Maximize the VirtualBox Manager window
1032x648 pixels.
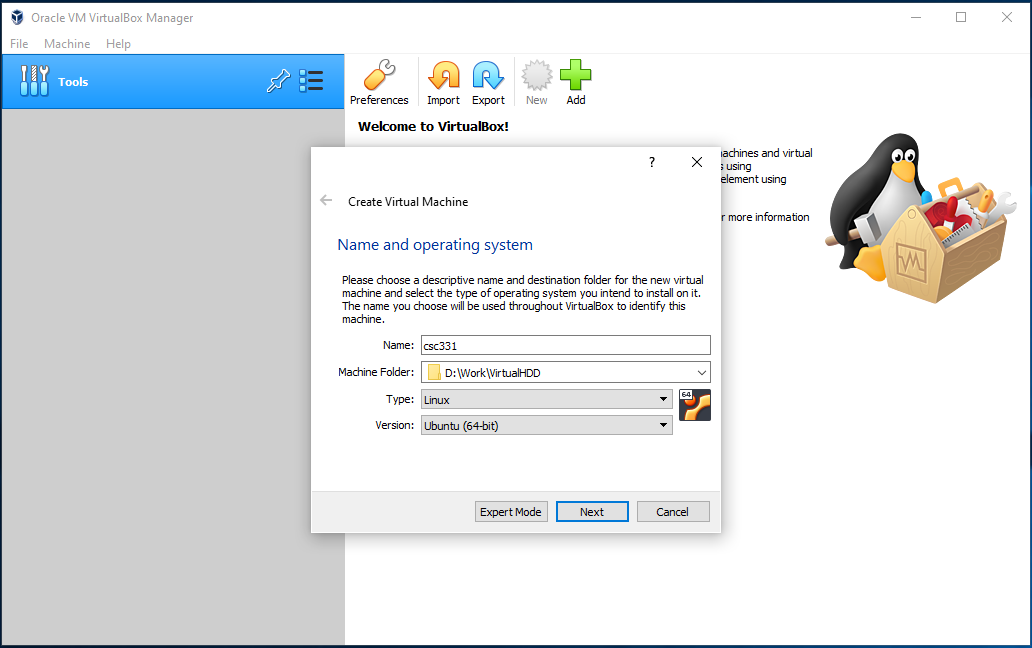(961, 18)
